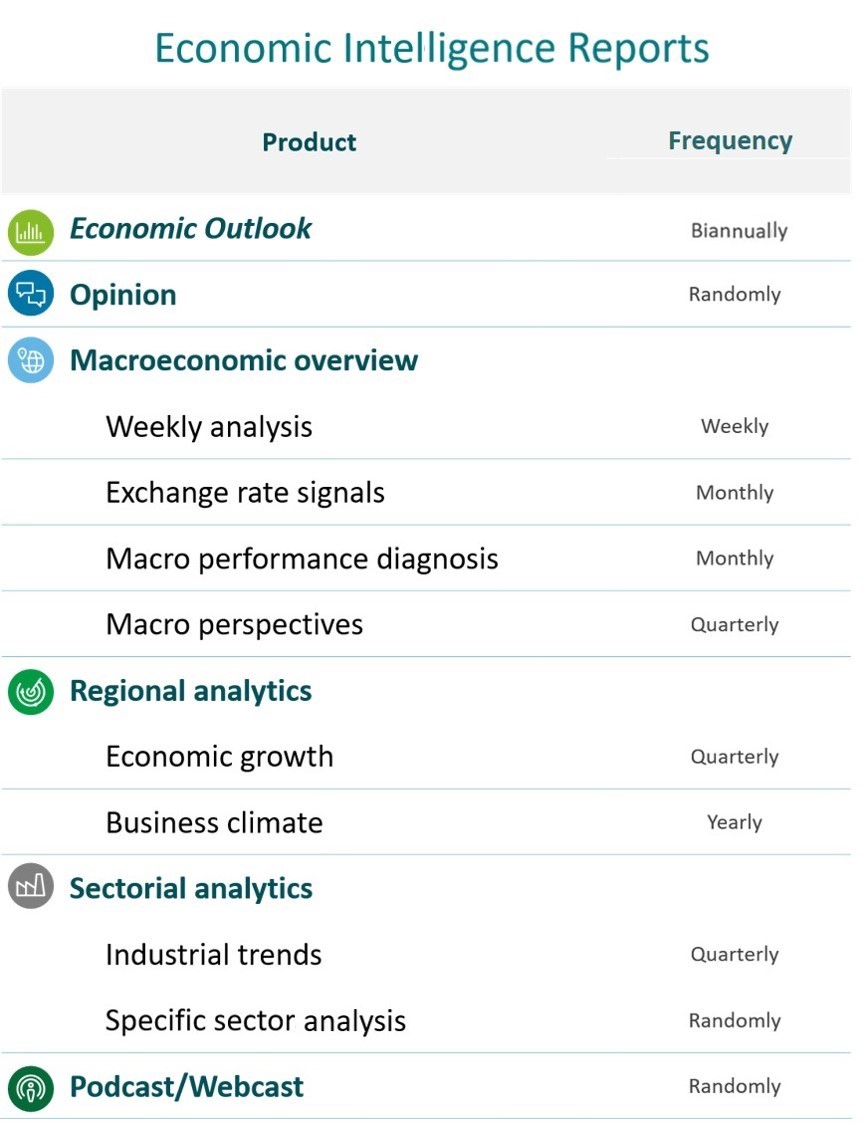The height and width of the screenshot is (1125, 866).
Task: Open Specific sector analysis report
Action: [255, 1021]
